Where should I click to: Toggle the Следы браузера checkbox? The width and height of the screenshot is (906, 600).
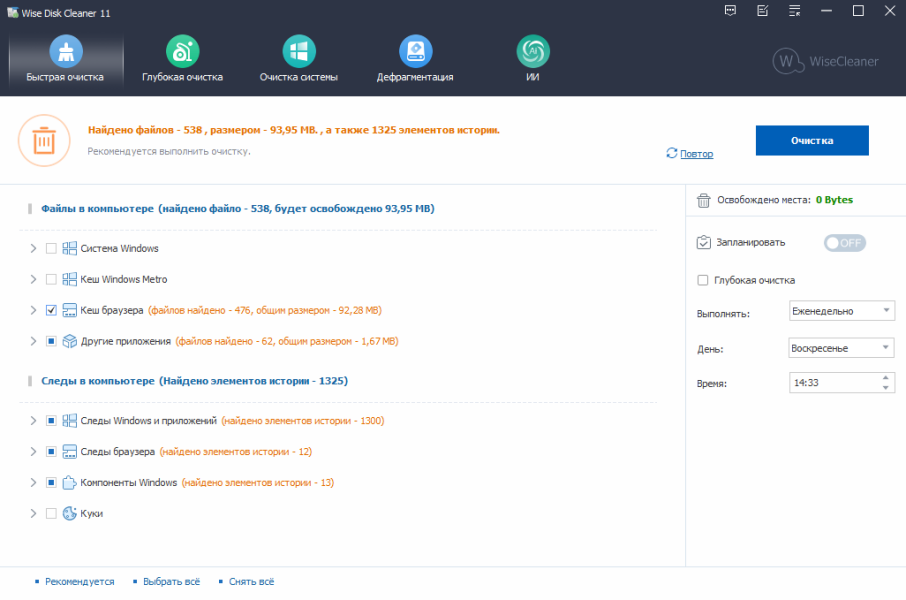click(x=51, y=451)
